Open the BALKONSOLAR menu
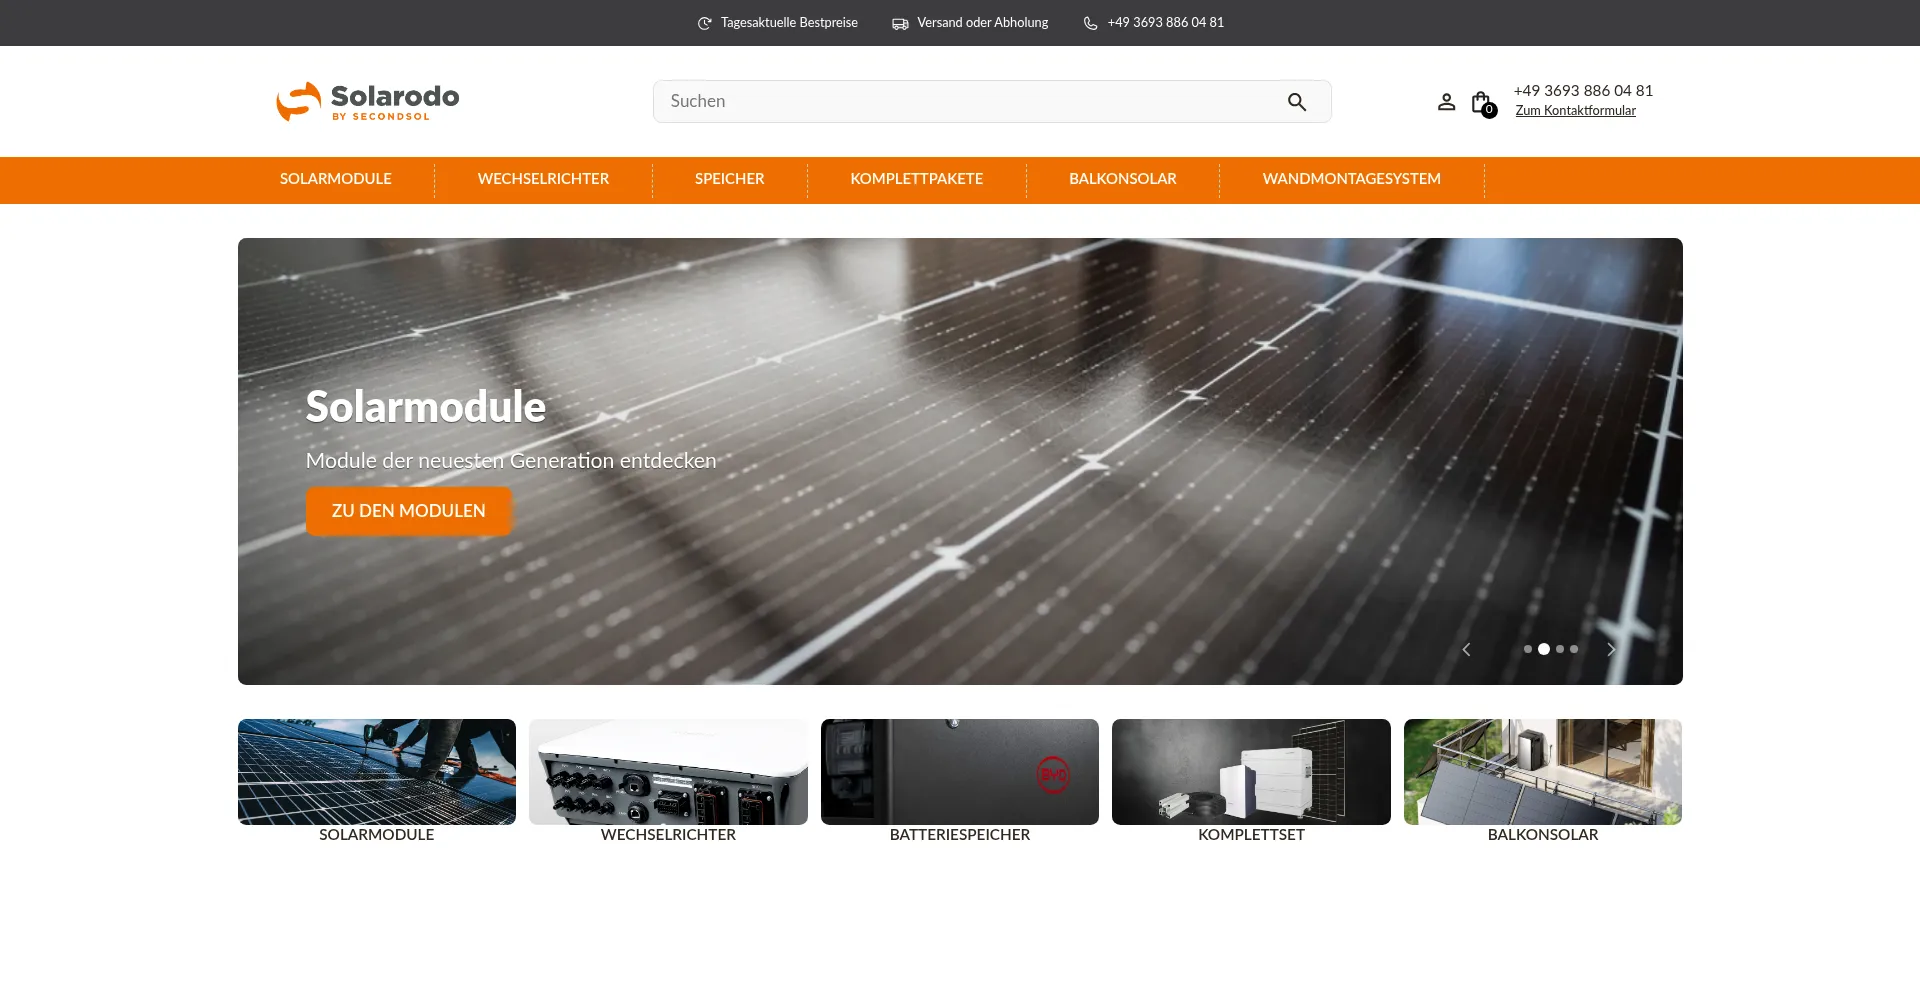The width and height of the screenshot is (1920, 993). click(x=1123, y=180)
